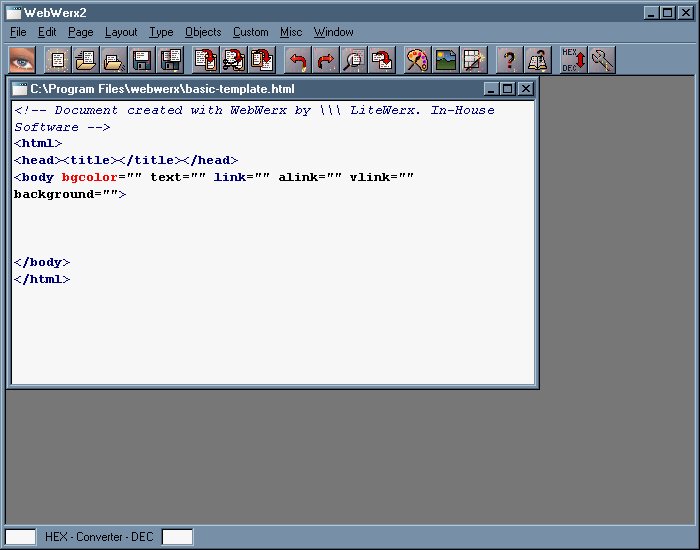Click the 'Software -->' comment line
Image resolution: width=700 pixels, height=550 pixels.
pos(62,127)
